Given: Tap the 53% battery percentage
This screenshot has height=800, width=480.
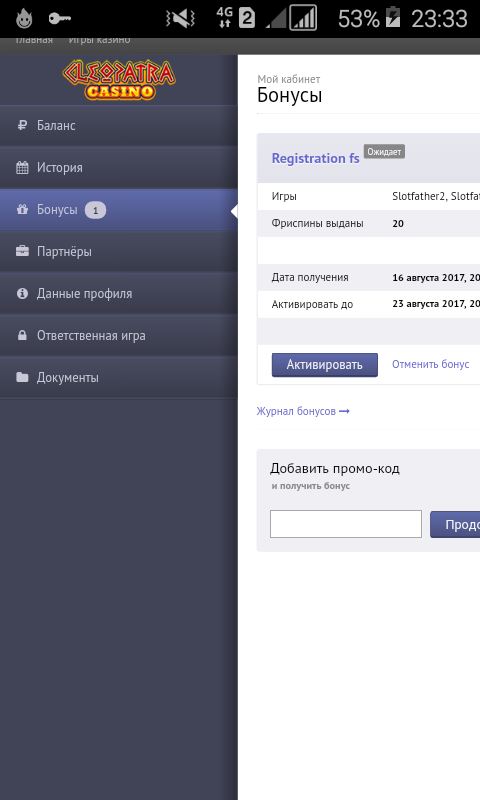Looking at the screenshot, I should [359, 19].
